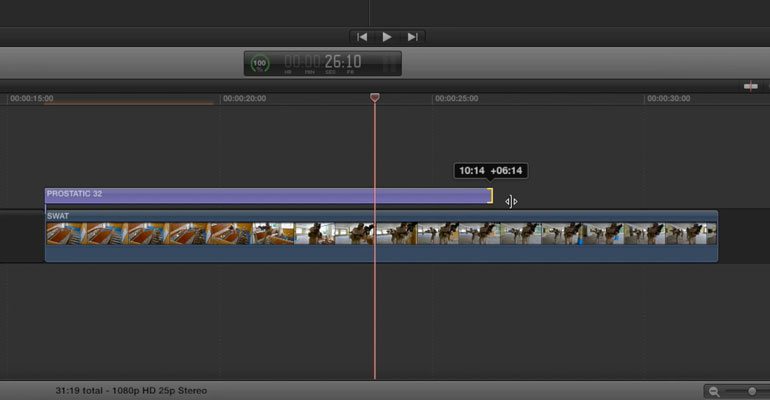770x400 pixels.
Task: Click ruler at the 00:00:30:00 mark
Action: point(669,99)
